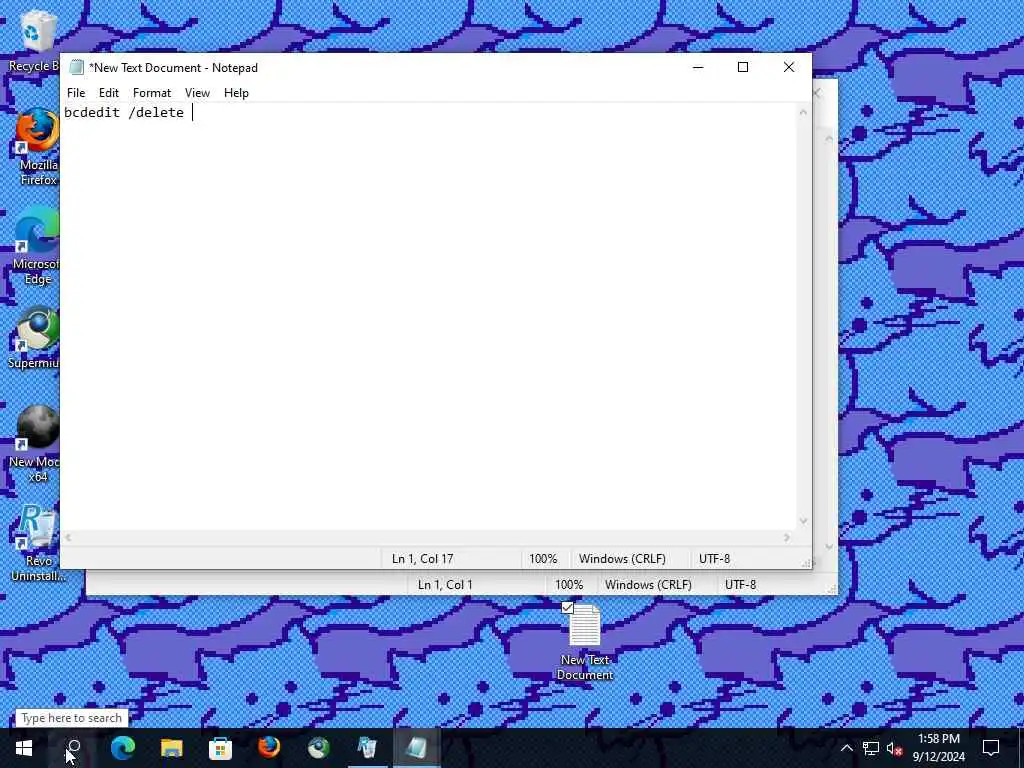Open Revo Uninstaller taskbar icon
Screen dimensions: 1024x768
(368, 748)
